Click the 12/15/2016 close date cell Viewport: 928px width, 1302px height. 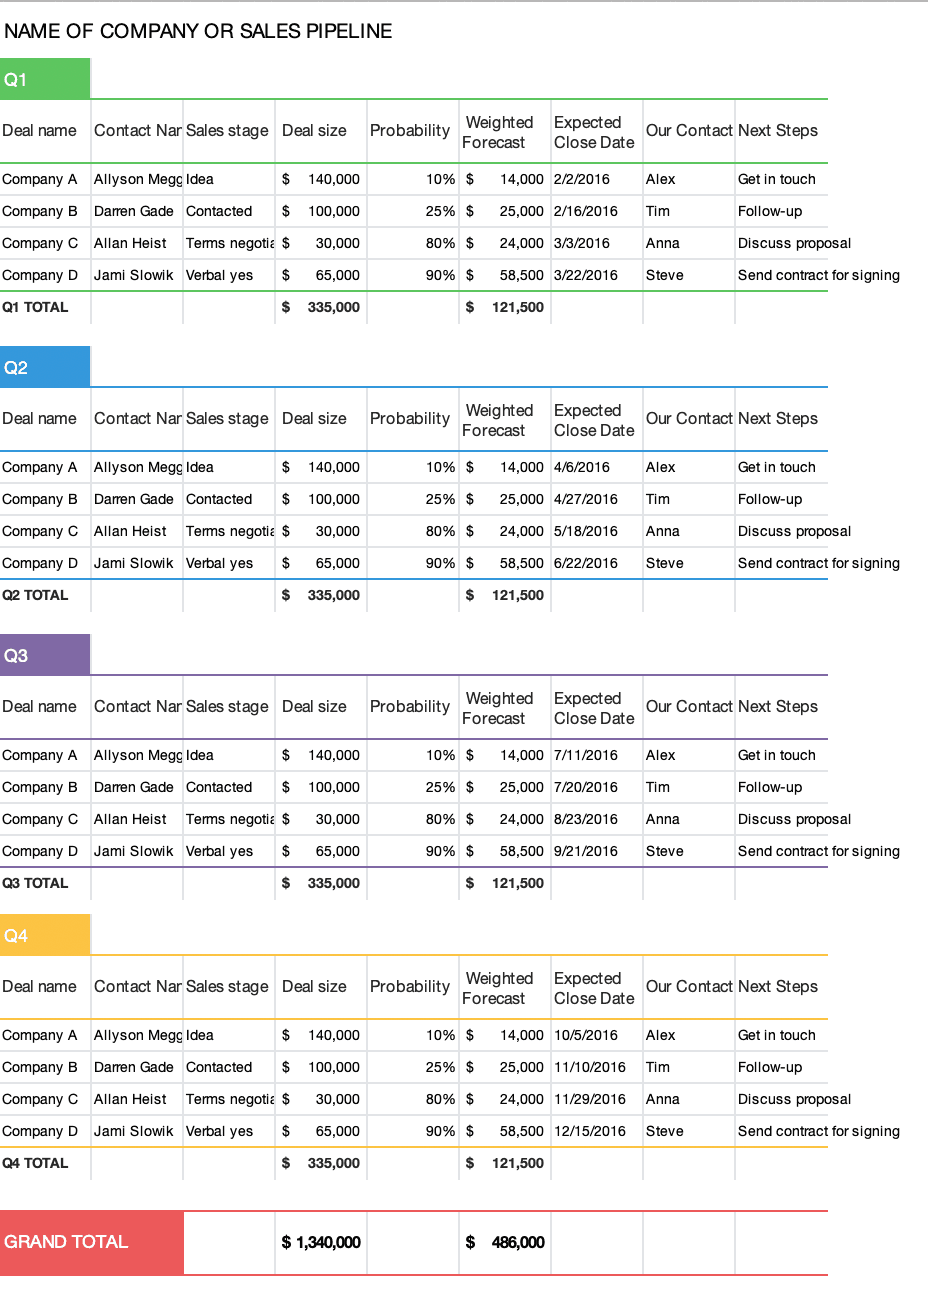pos(590,1131)
